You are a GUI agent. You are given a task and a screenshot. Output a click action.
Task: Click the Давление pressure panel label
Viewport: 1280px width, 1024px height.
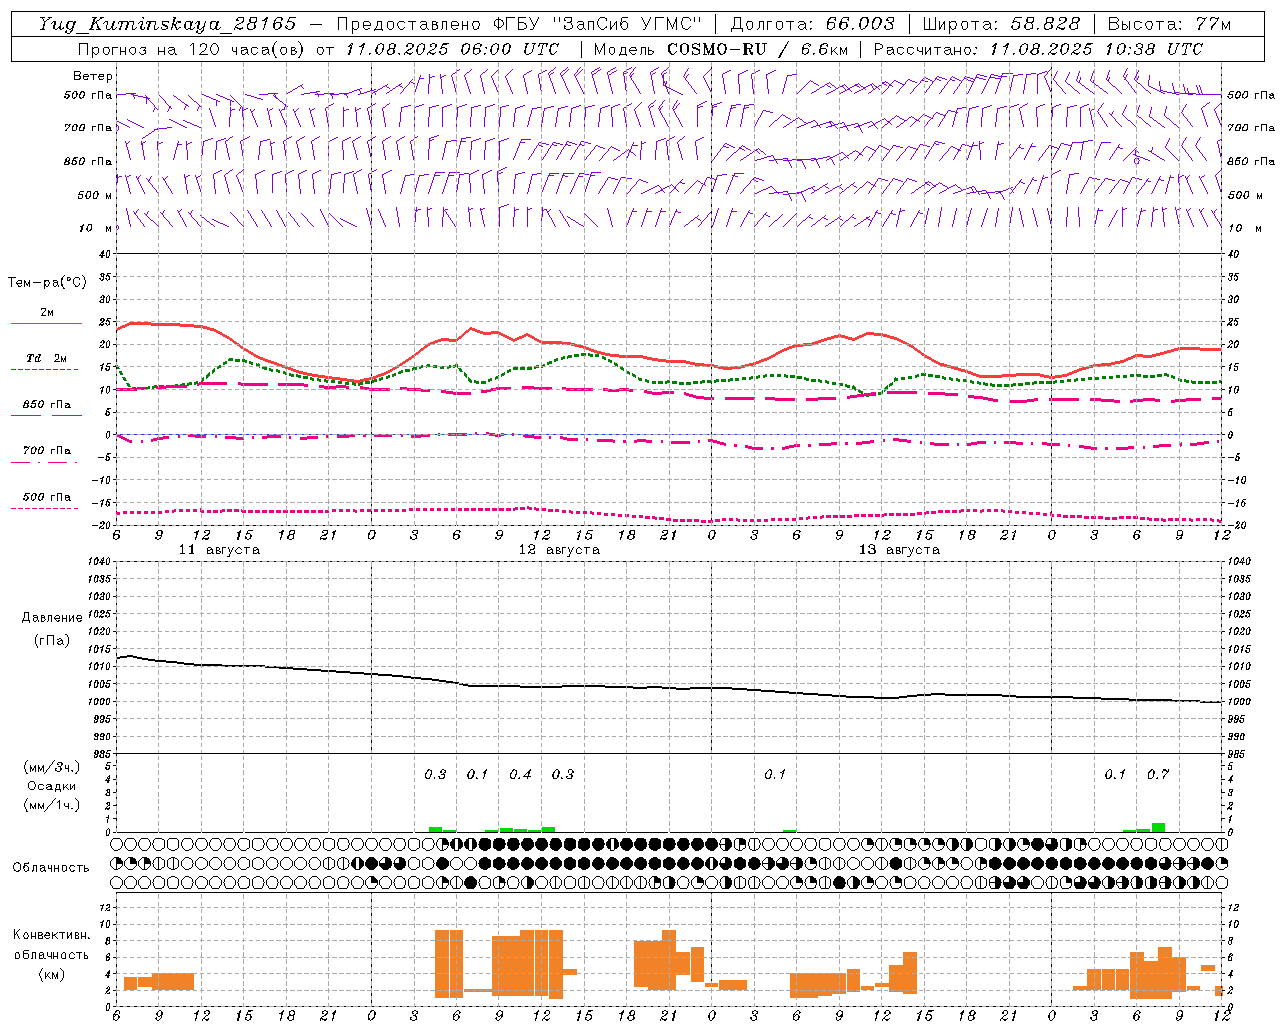click(52, 618)
